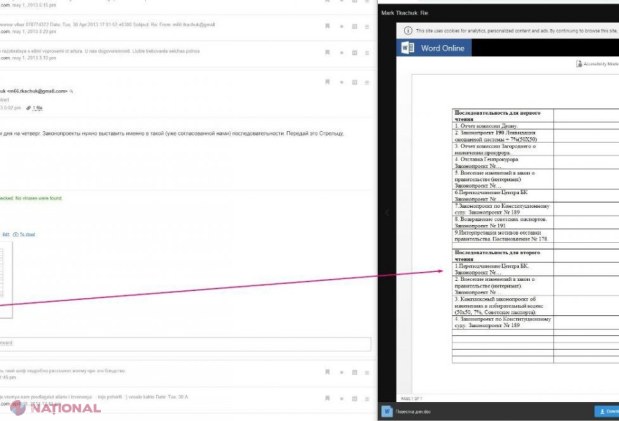This screenshot has height=421, width=619.
Task: Open the attachment thumbnail preview
Action: (x=6, y=280)
